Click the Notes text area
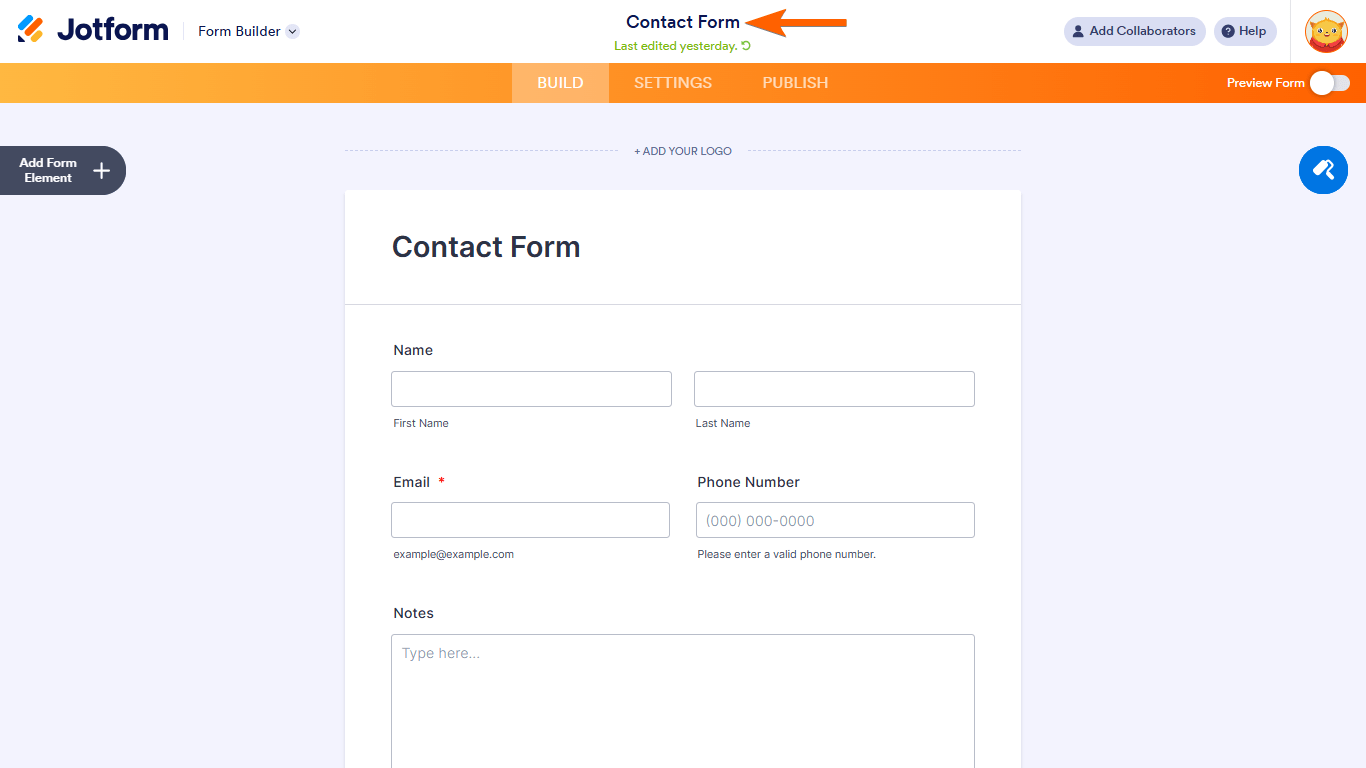 tap(683, 700)
